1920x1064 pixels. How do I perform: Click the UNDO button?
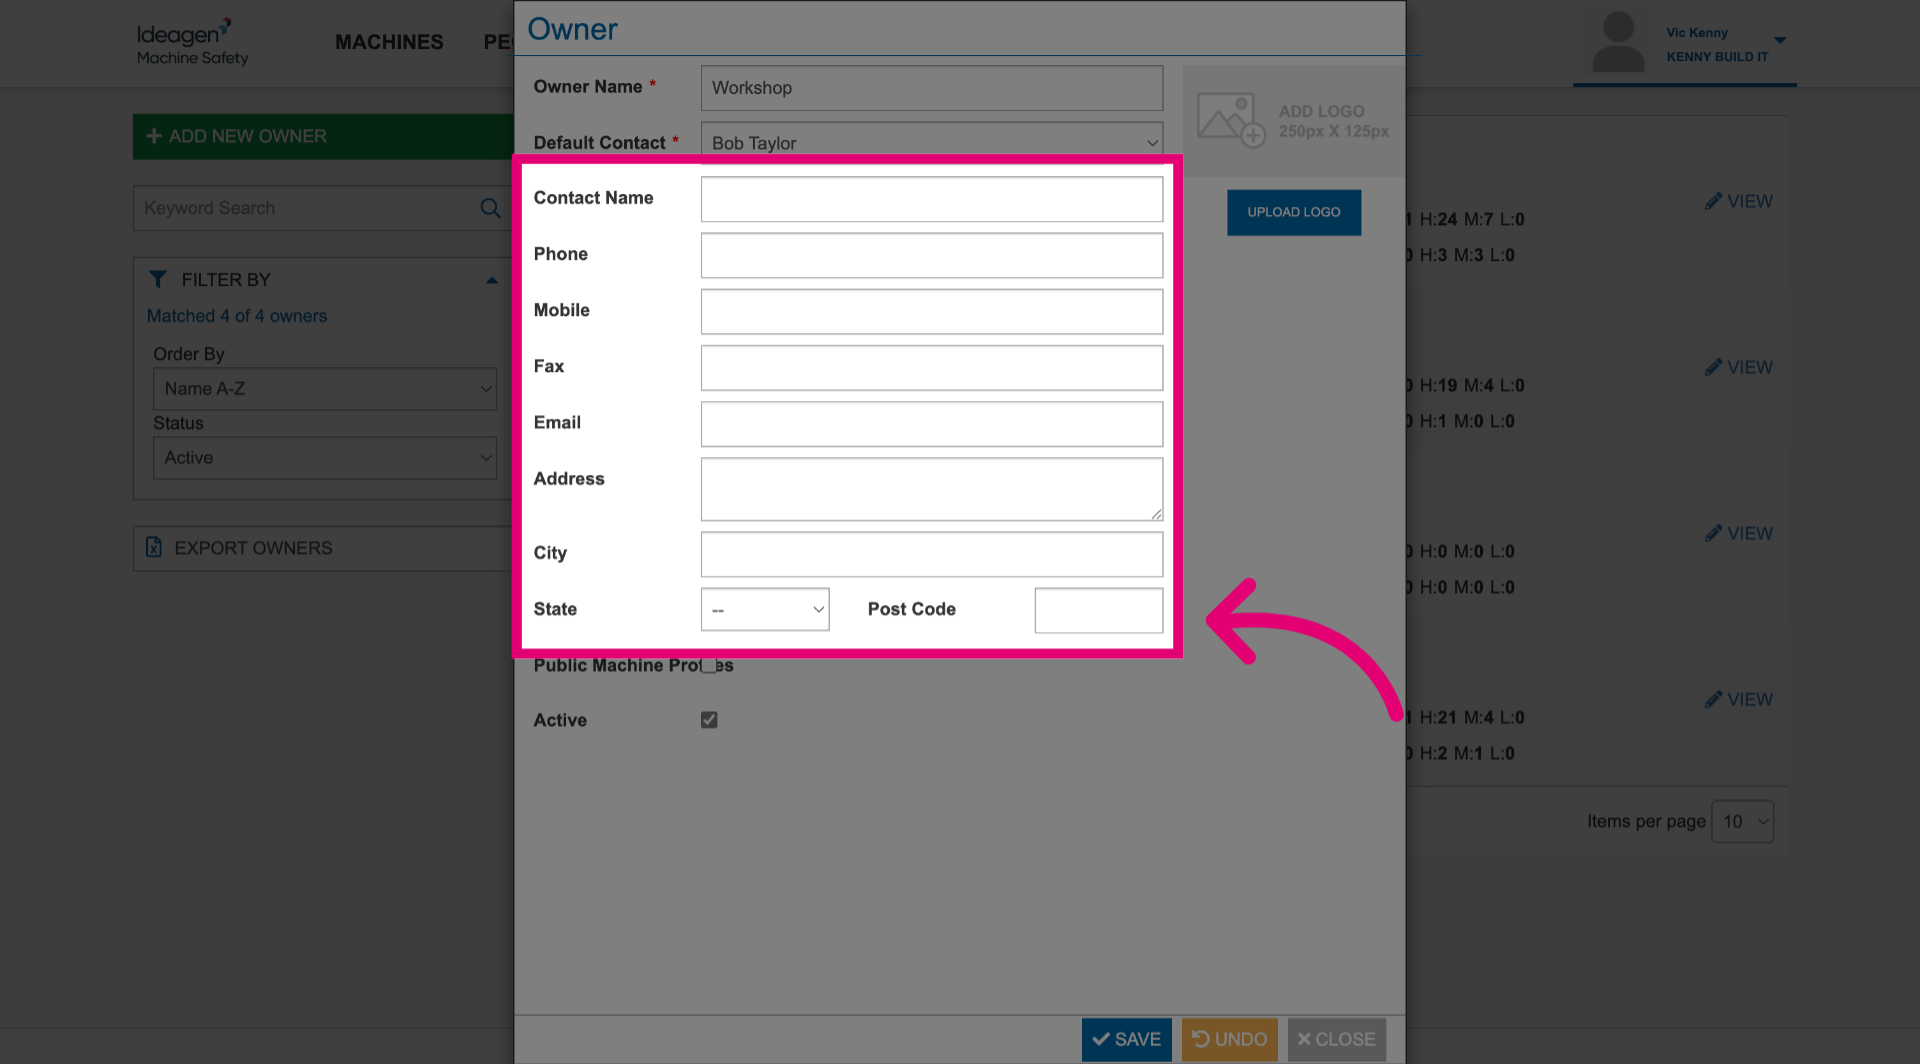[x=1230, y=1040]
